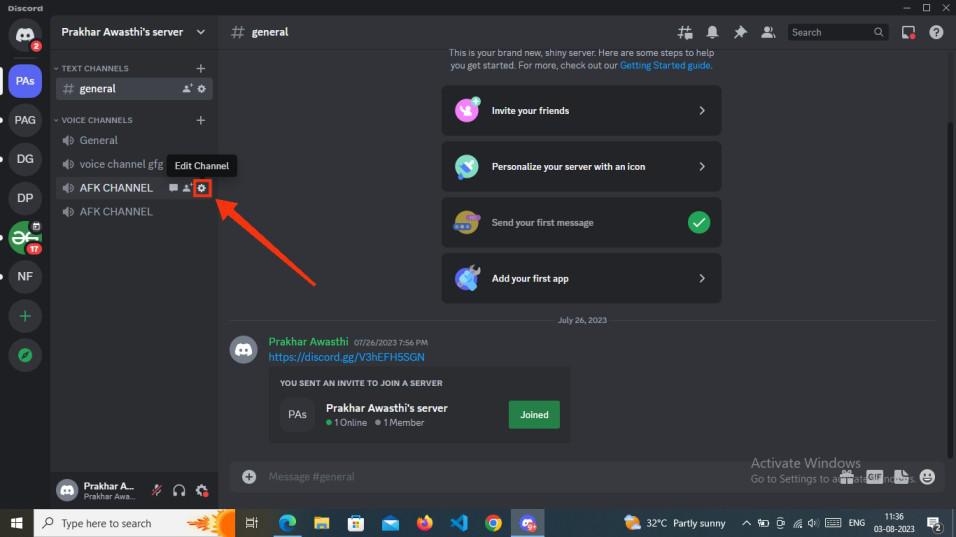Open Personalize your server with an icon
The height and width of the screenshot is (537, 956).
tap(581, 166)
